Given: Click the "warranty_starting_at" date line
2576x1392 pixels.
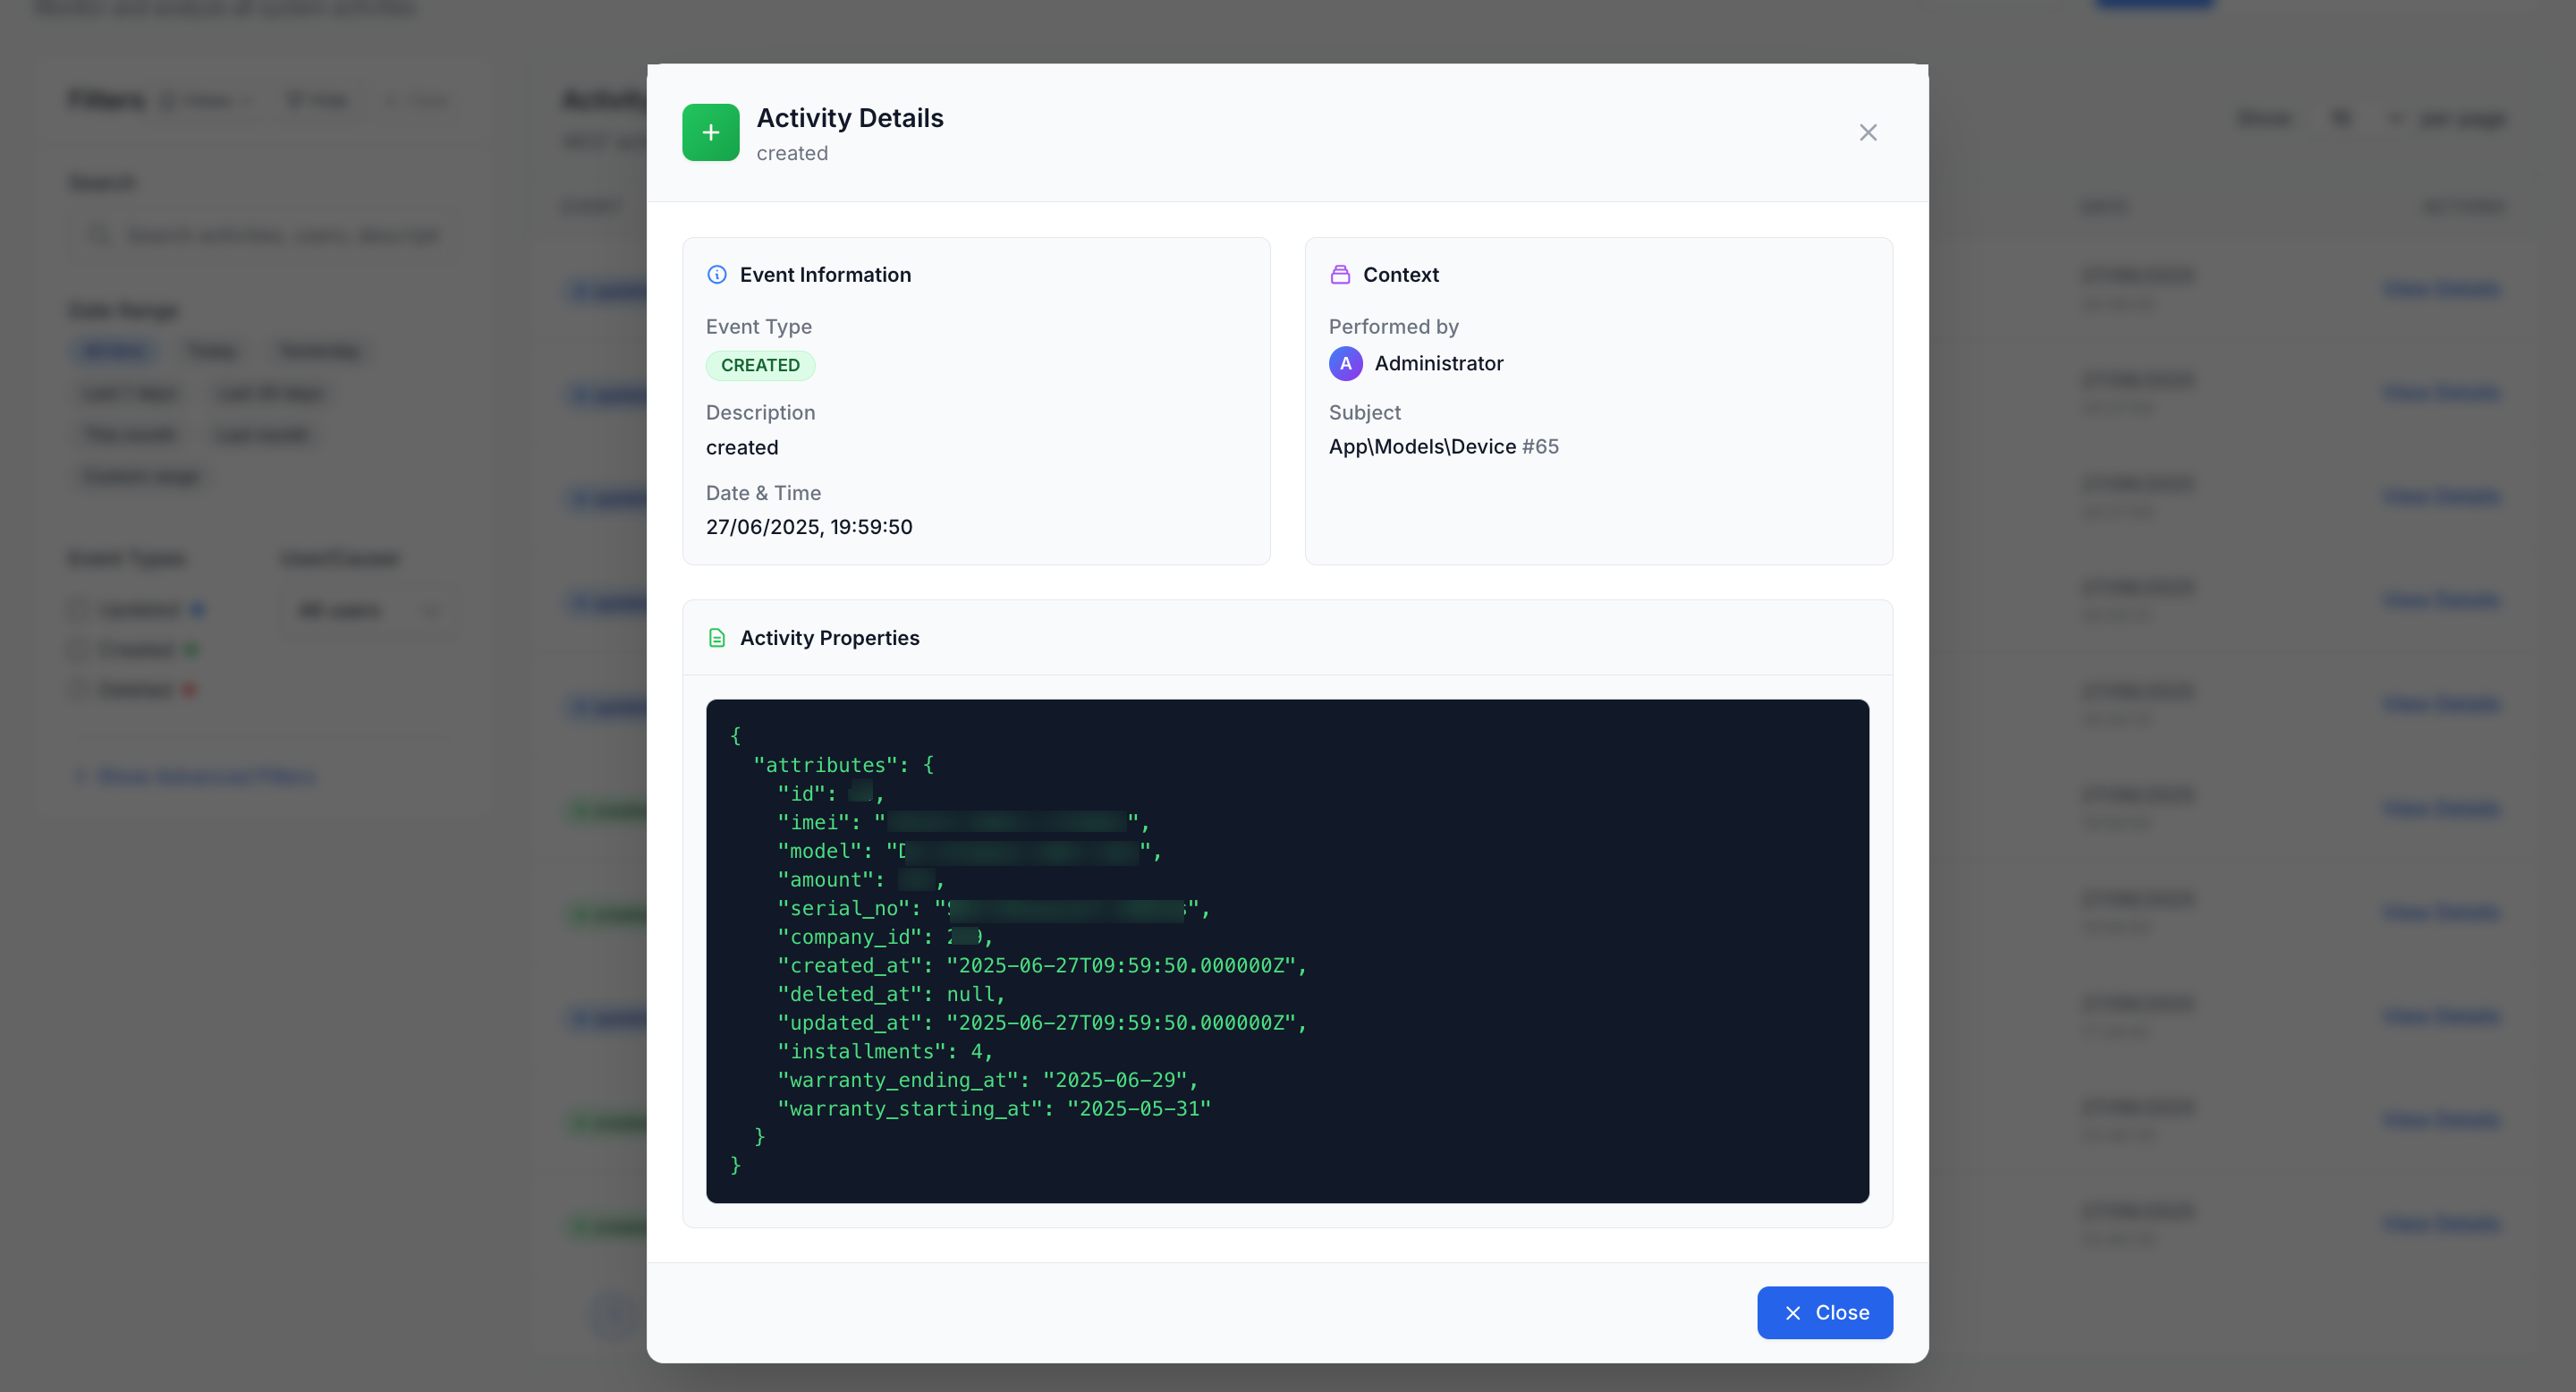Looking at the screenshot, I should [994, 1108].
